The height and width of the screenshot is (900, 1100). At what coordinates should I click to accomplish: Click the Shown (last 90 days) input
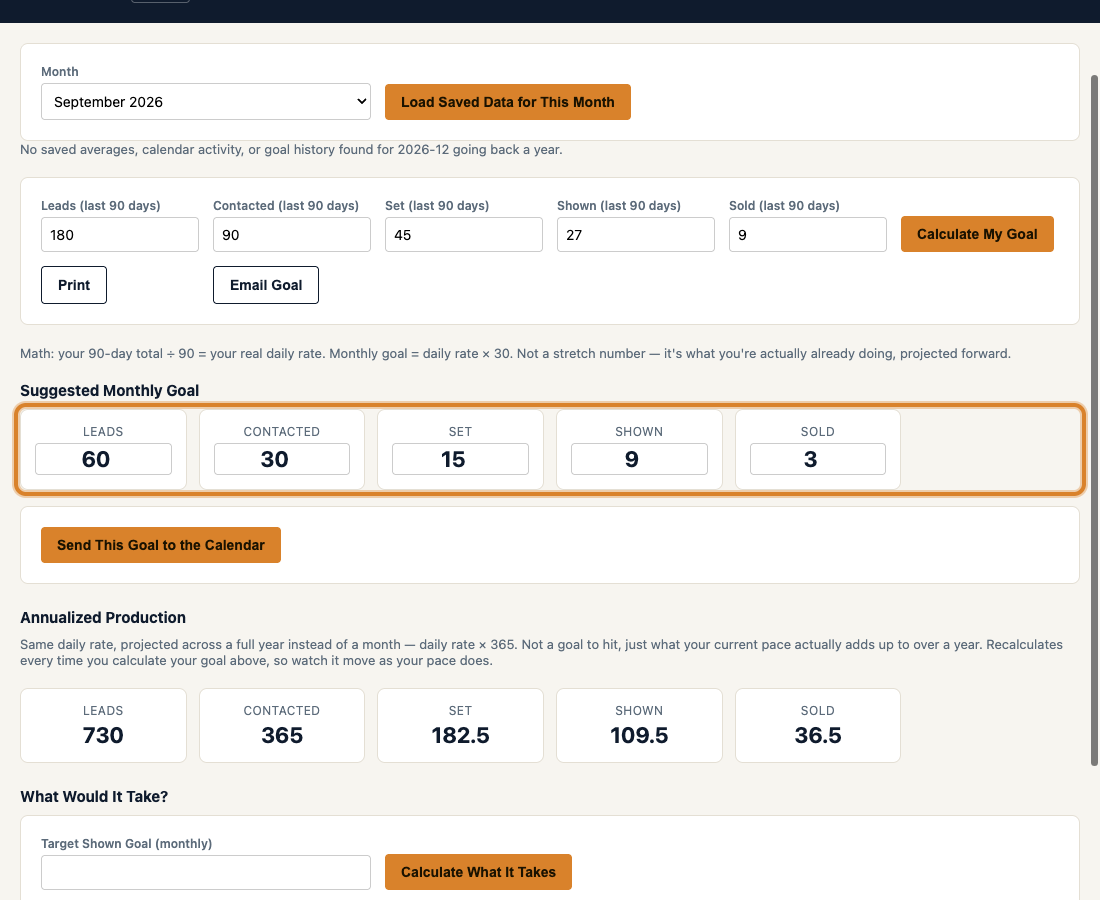(x=636, y=234)
